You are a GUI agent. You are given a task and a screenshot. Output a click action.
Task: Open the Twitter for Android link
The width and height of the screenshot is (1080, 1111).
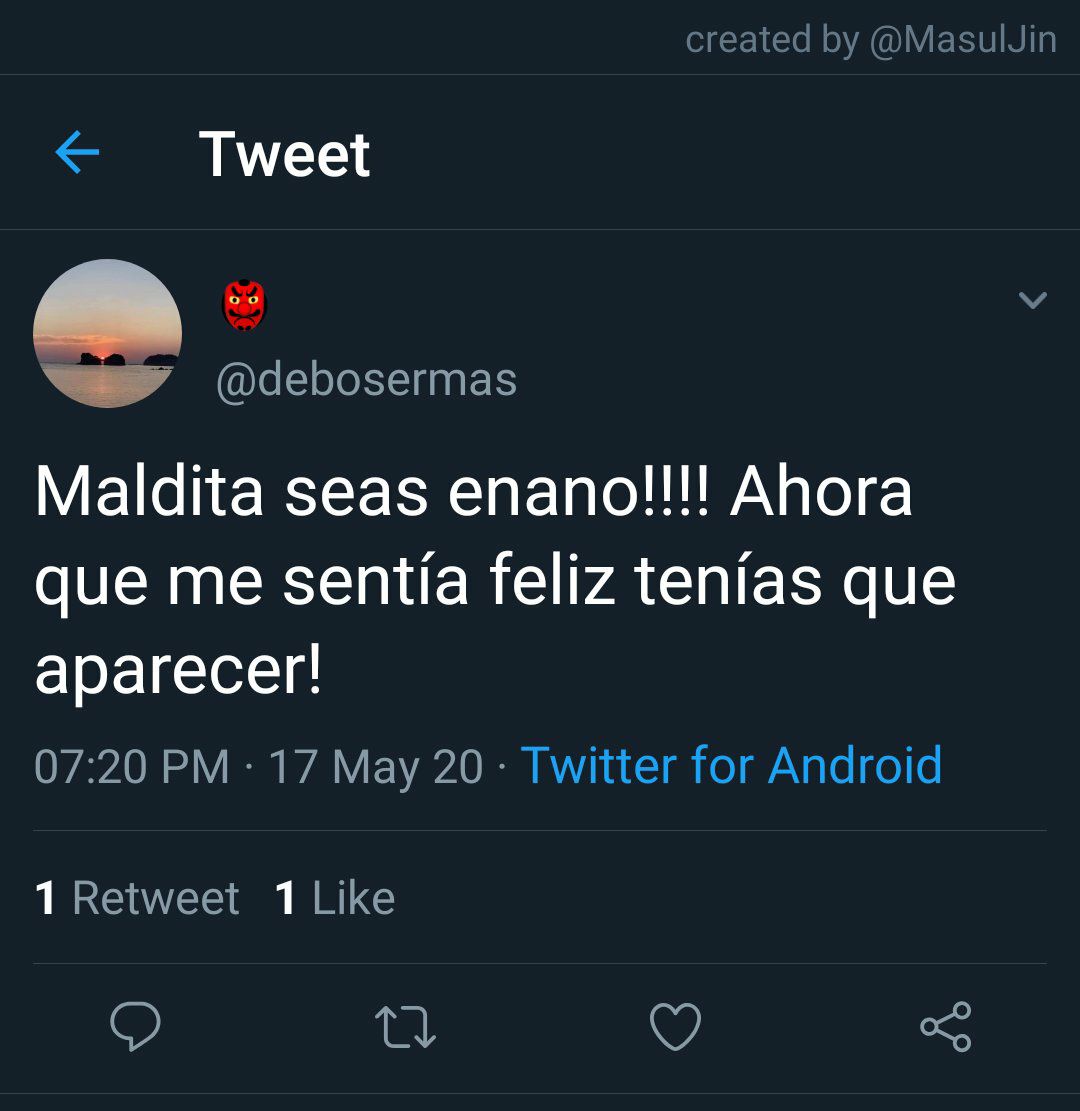[x=731, y=765]
